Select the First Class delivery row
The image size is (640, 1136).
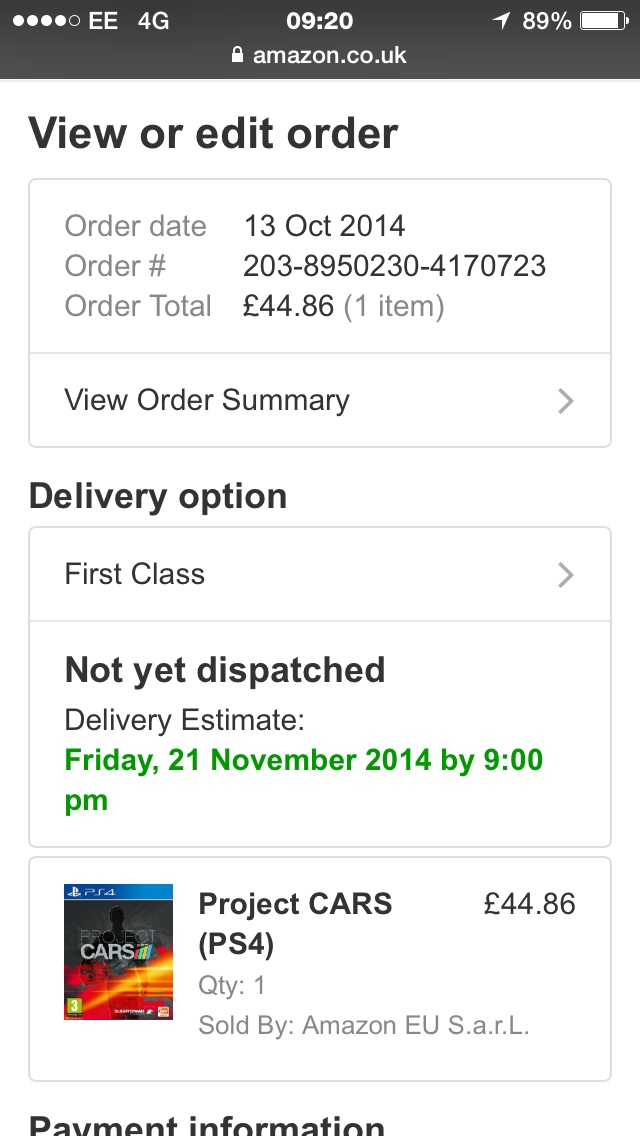pos(320,575)
